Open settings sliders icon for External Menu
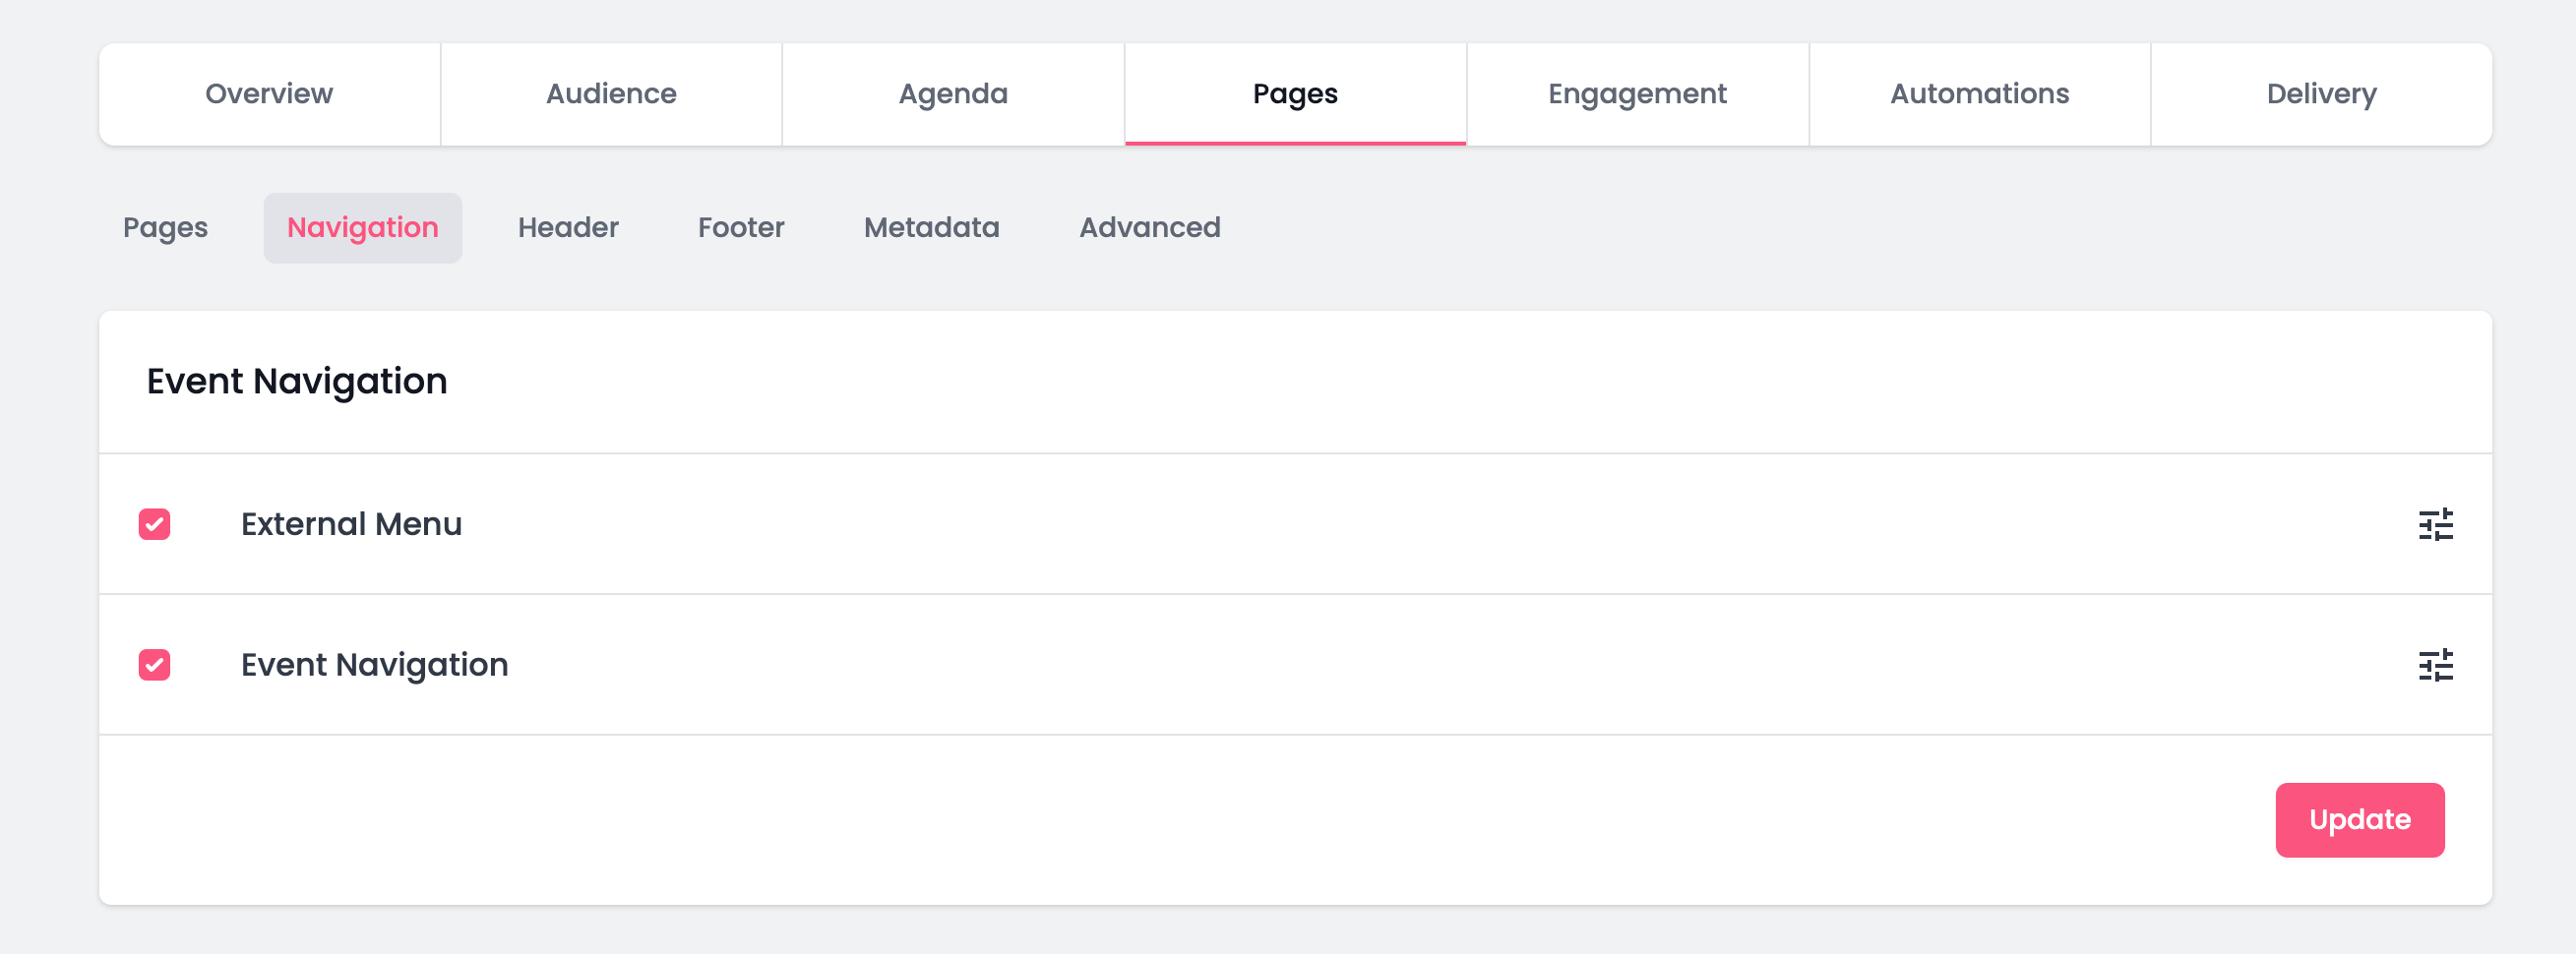2576x954 pixels. (2435, 524)
